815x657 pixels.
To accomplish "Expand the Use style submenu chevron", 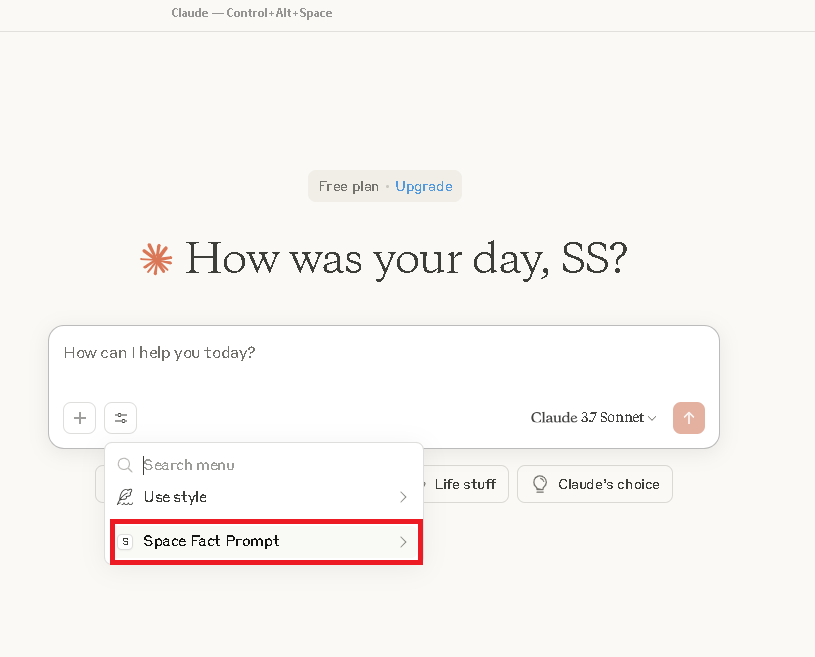I will [x=403, y=497].
